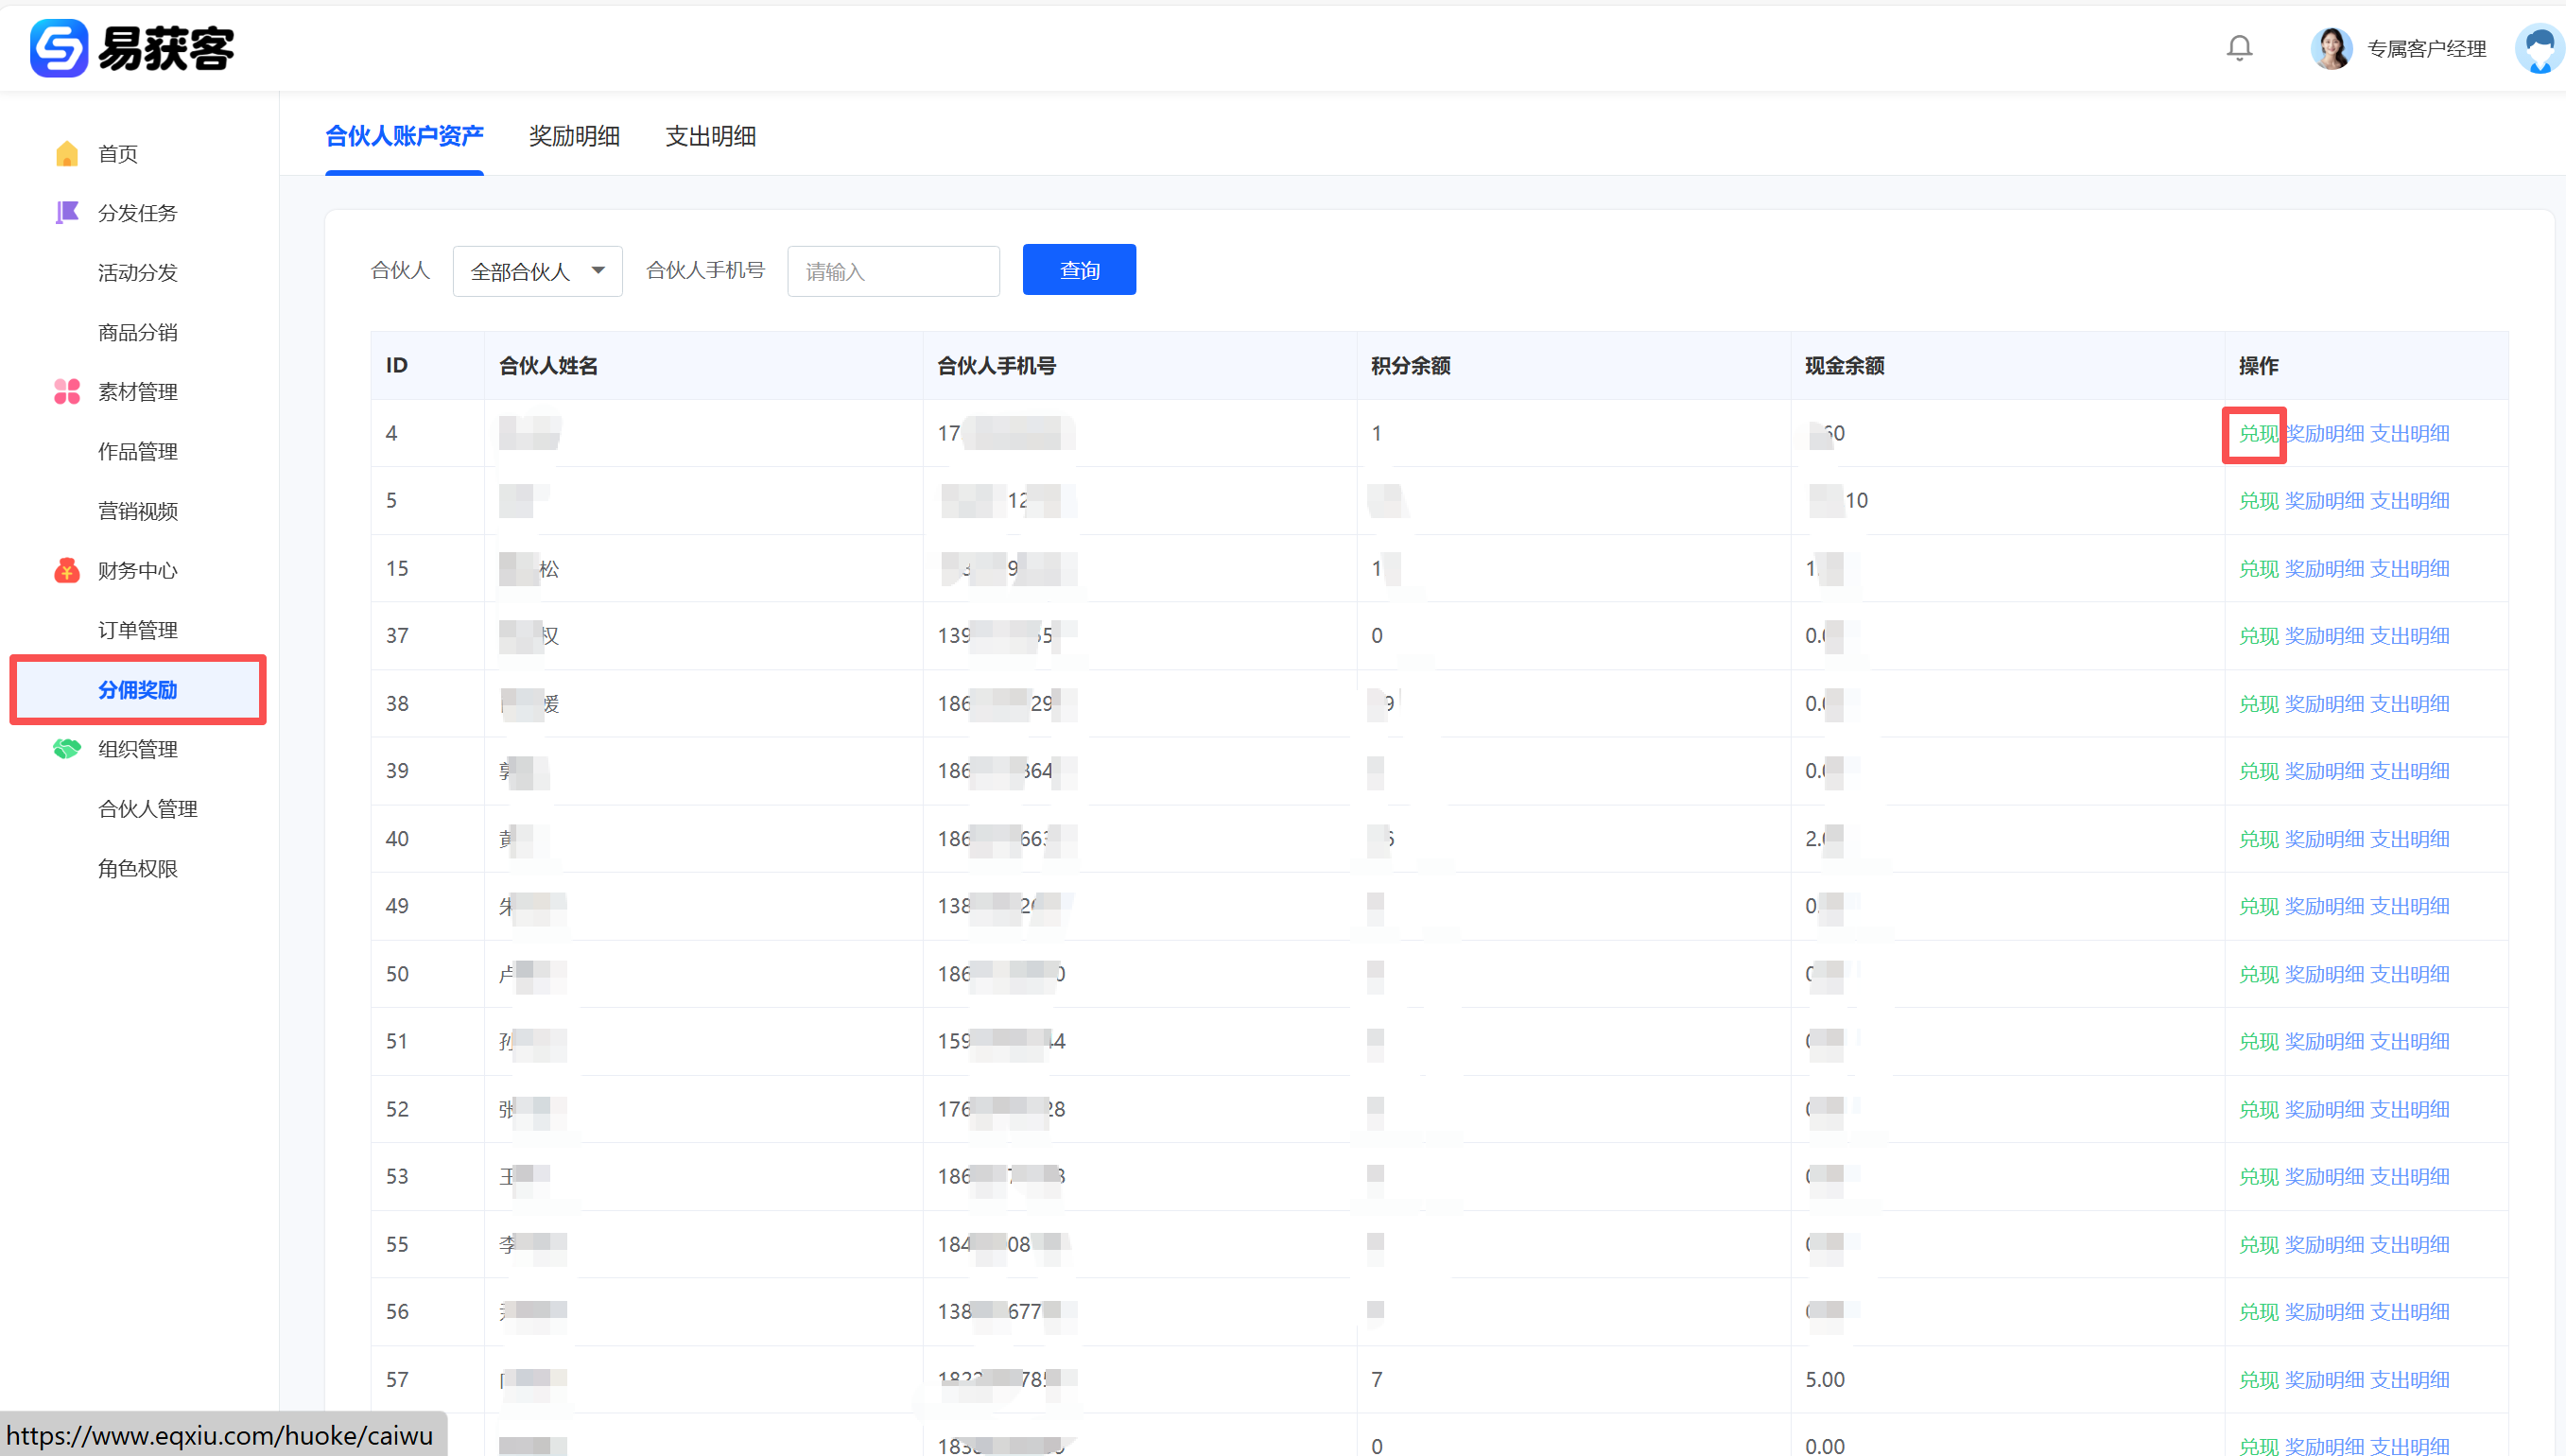Switch to the 支出明细 tab
The width and height of the screenshot is (2566, 1456).
point(710,136)
